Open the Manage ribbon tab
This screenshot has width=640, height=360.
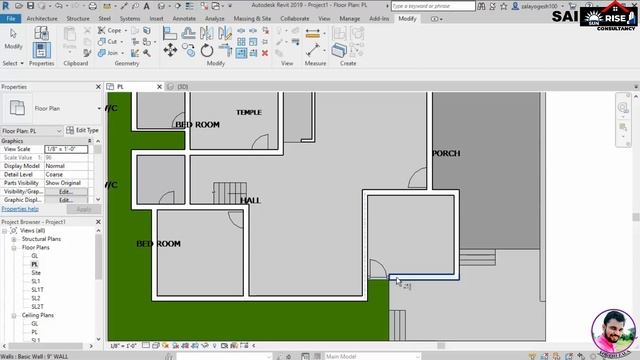point(349,19)
